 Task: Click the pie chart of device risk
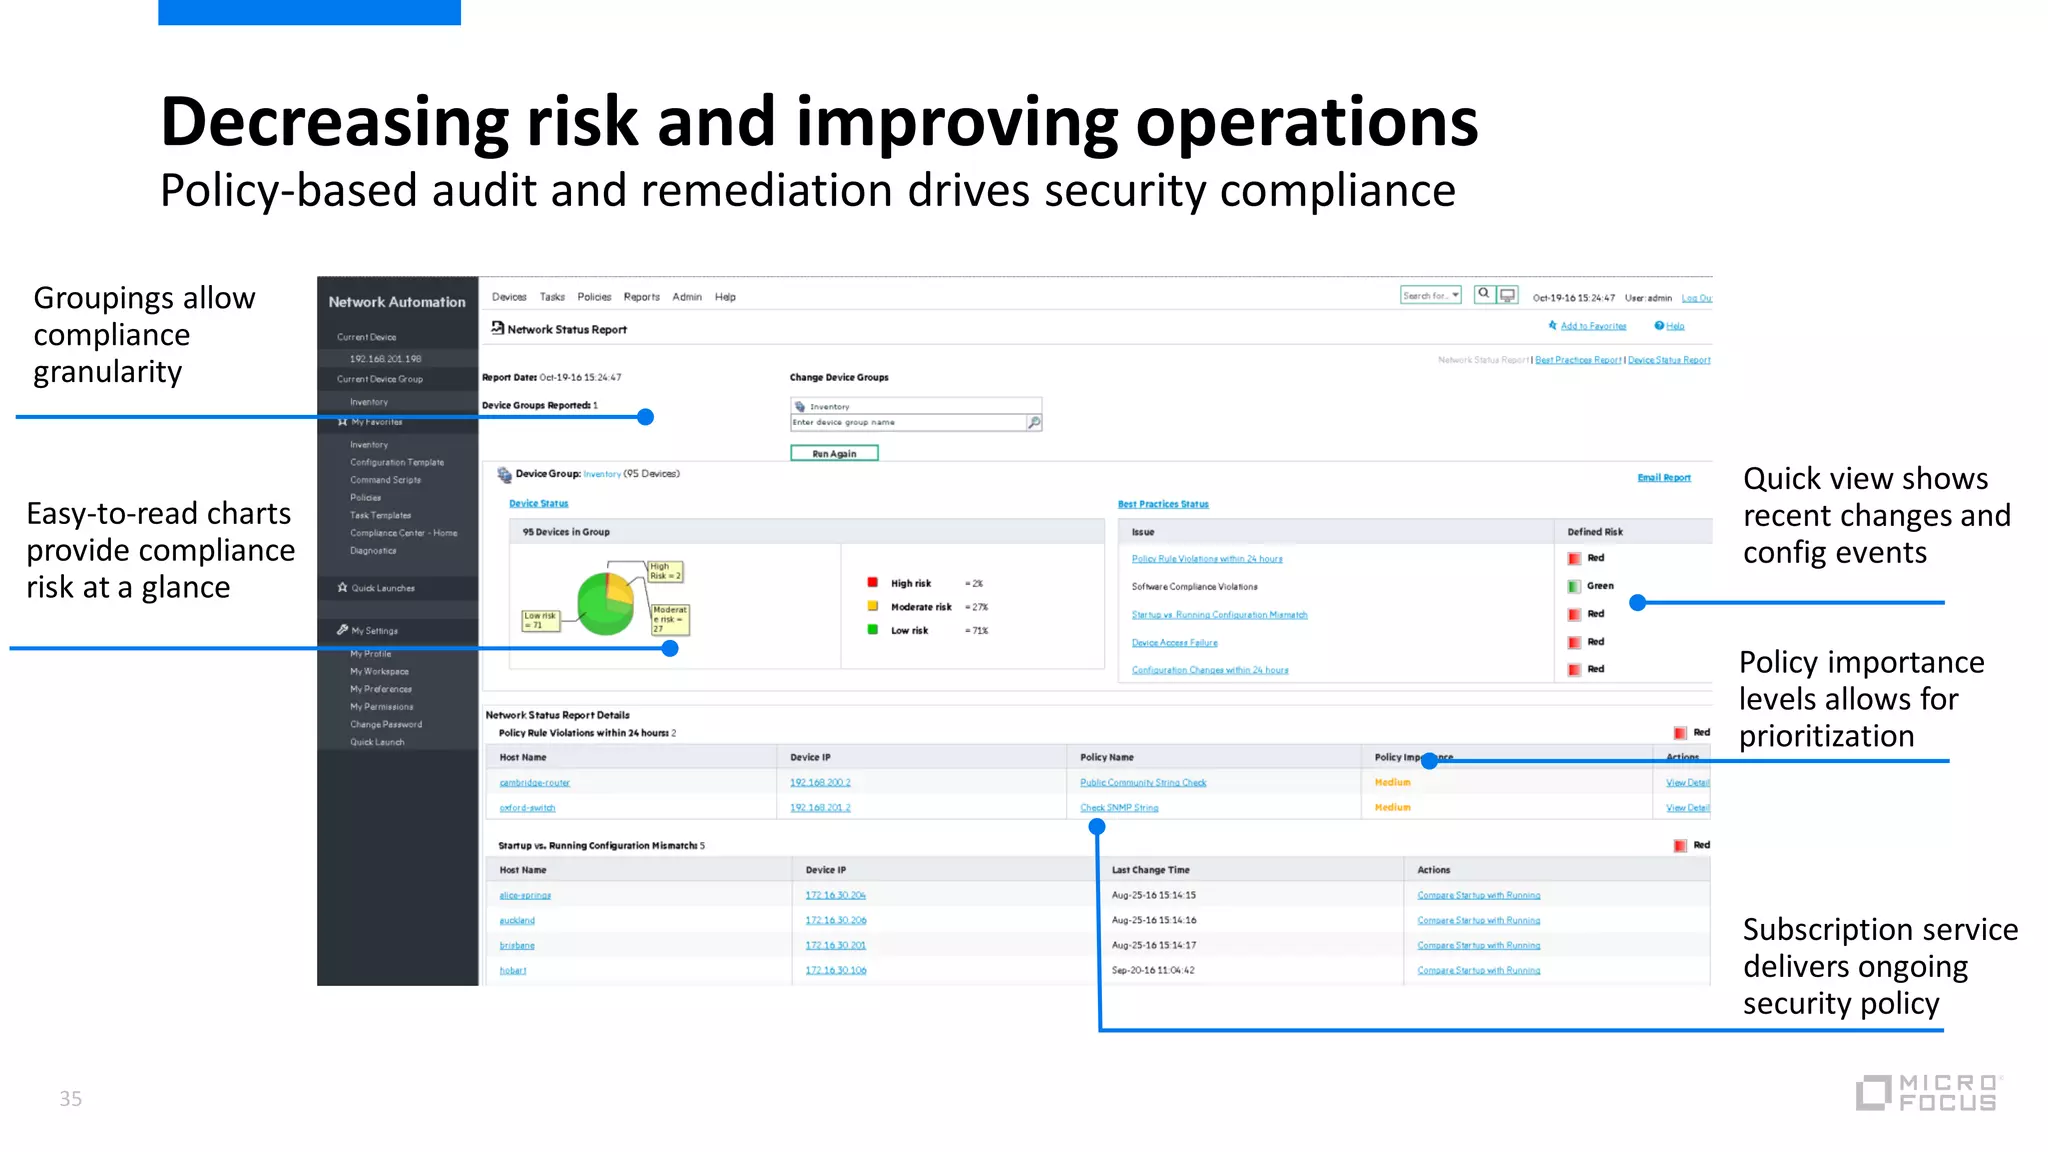pos(606,603)
